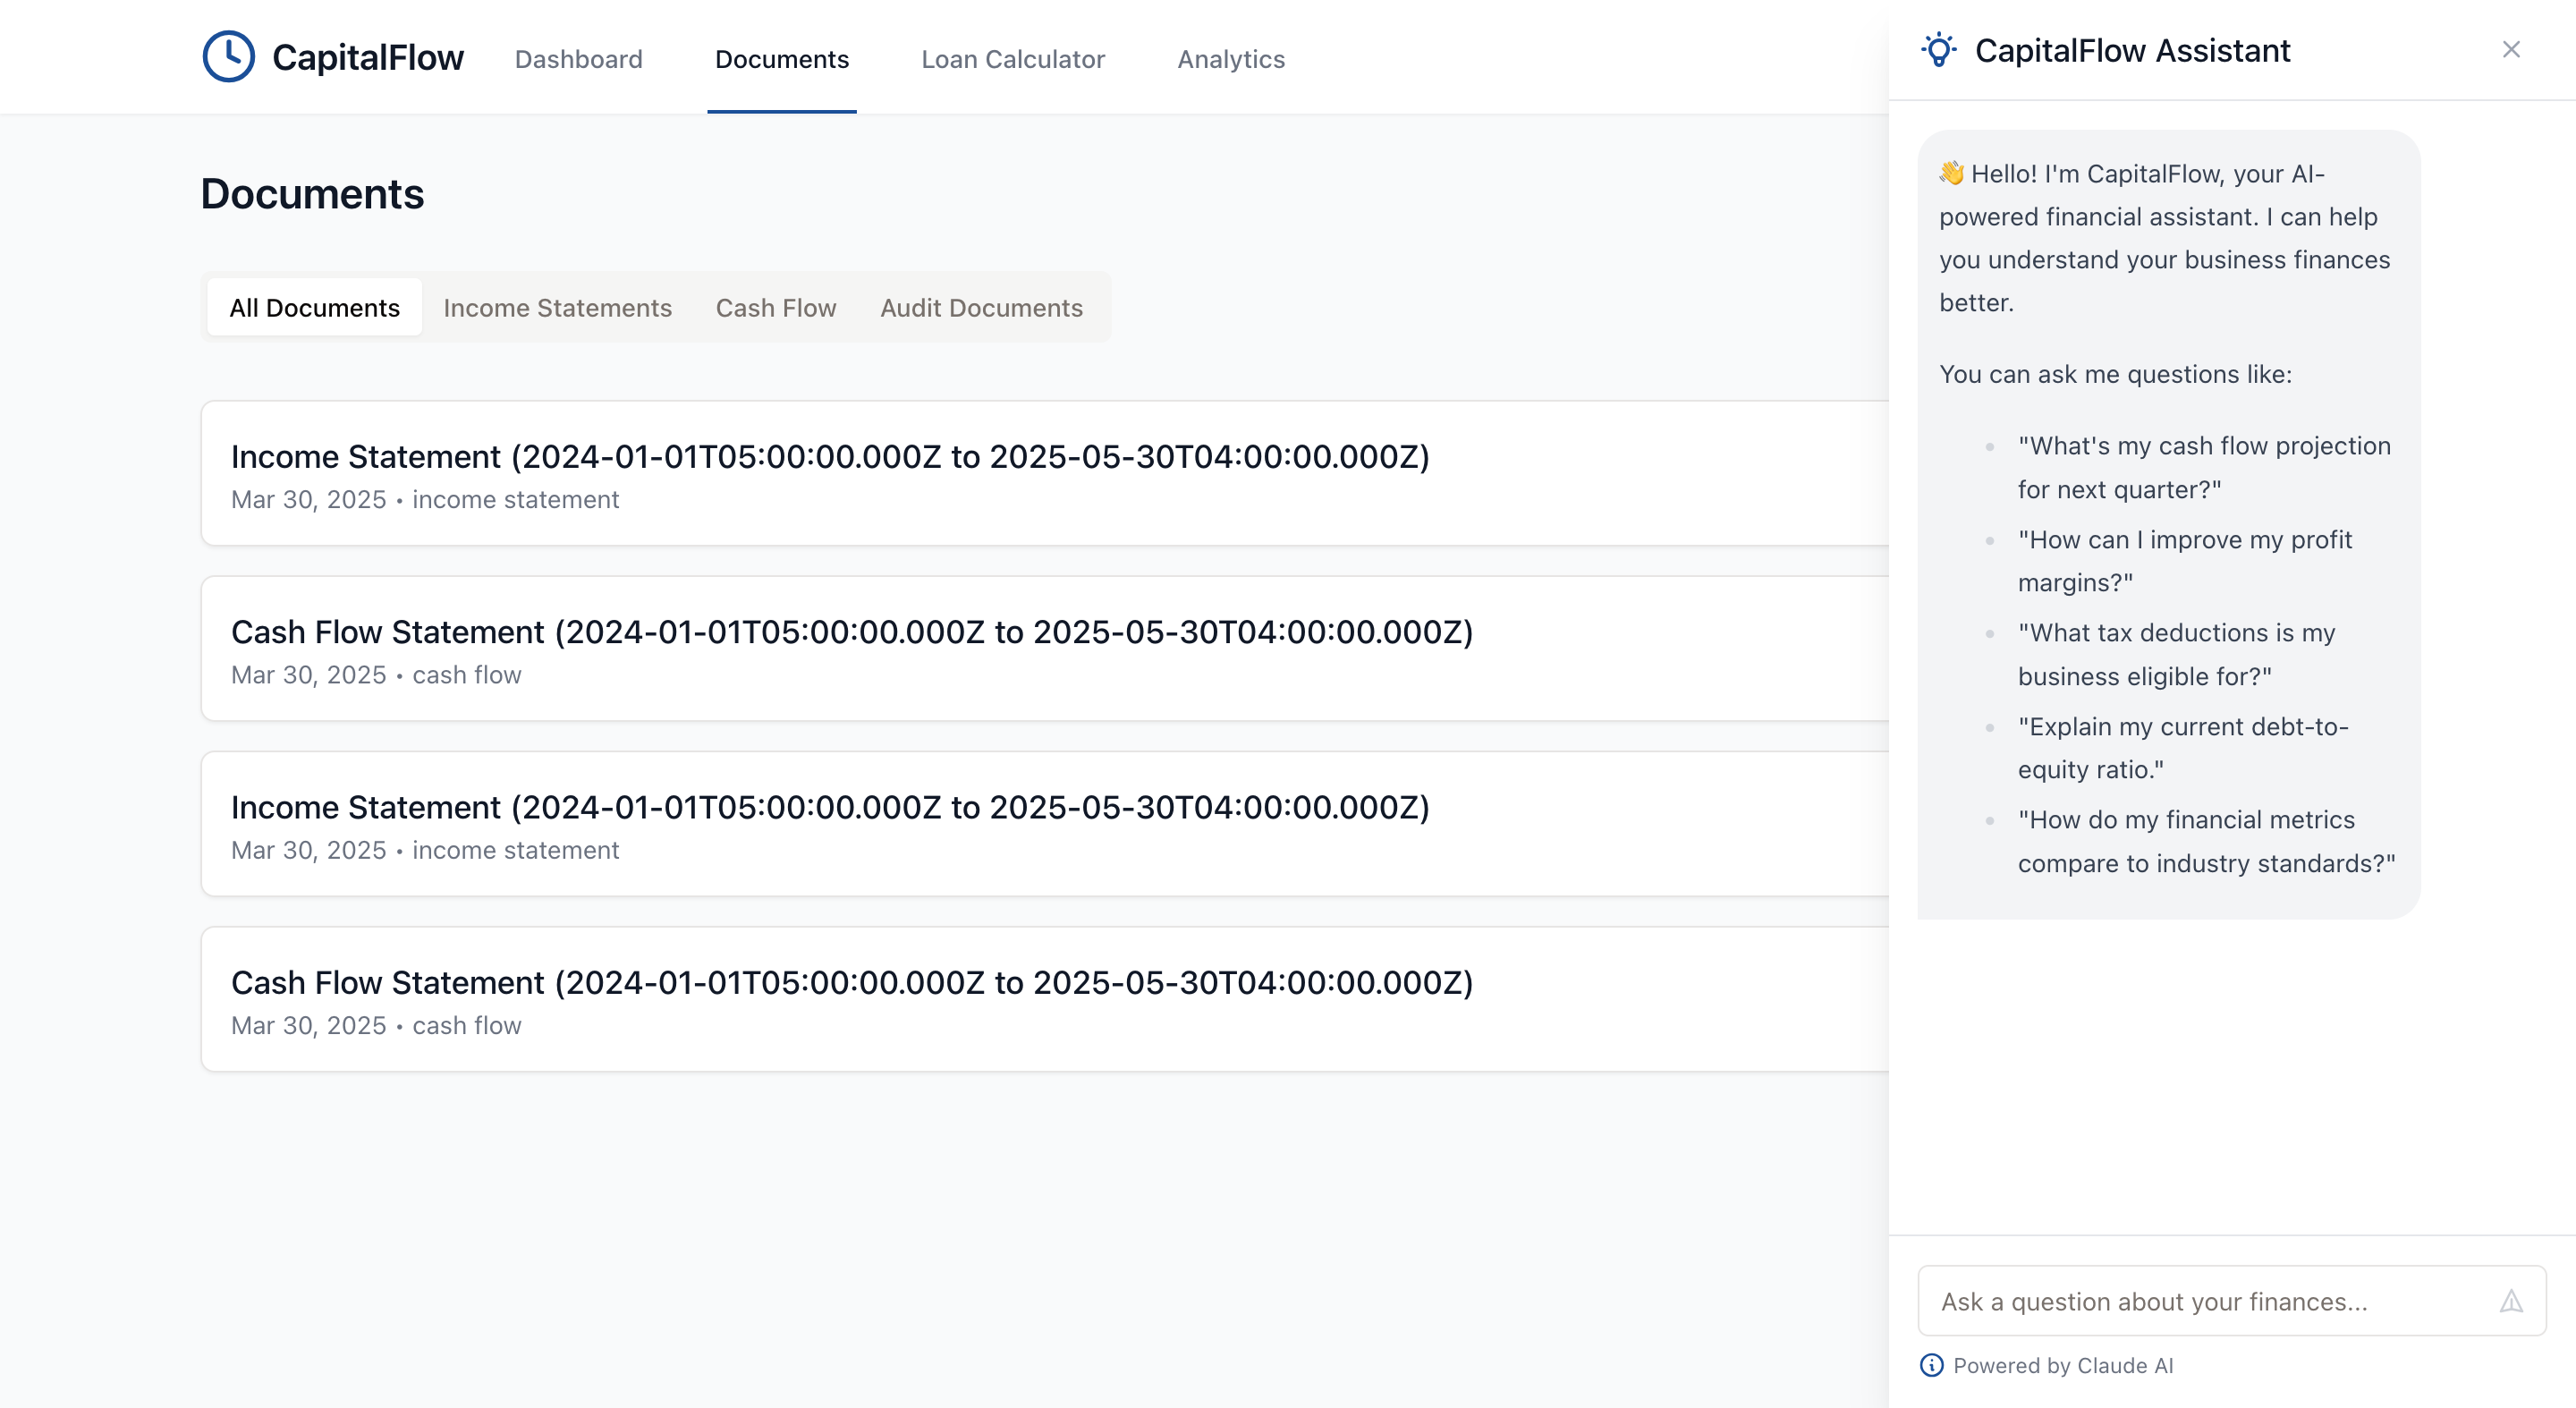Image resolution: width=2576 pixels, height=1408 pixels.
Task: Switch to the Cash Flow tab
Action: [775, 308]
